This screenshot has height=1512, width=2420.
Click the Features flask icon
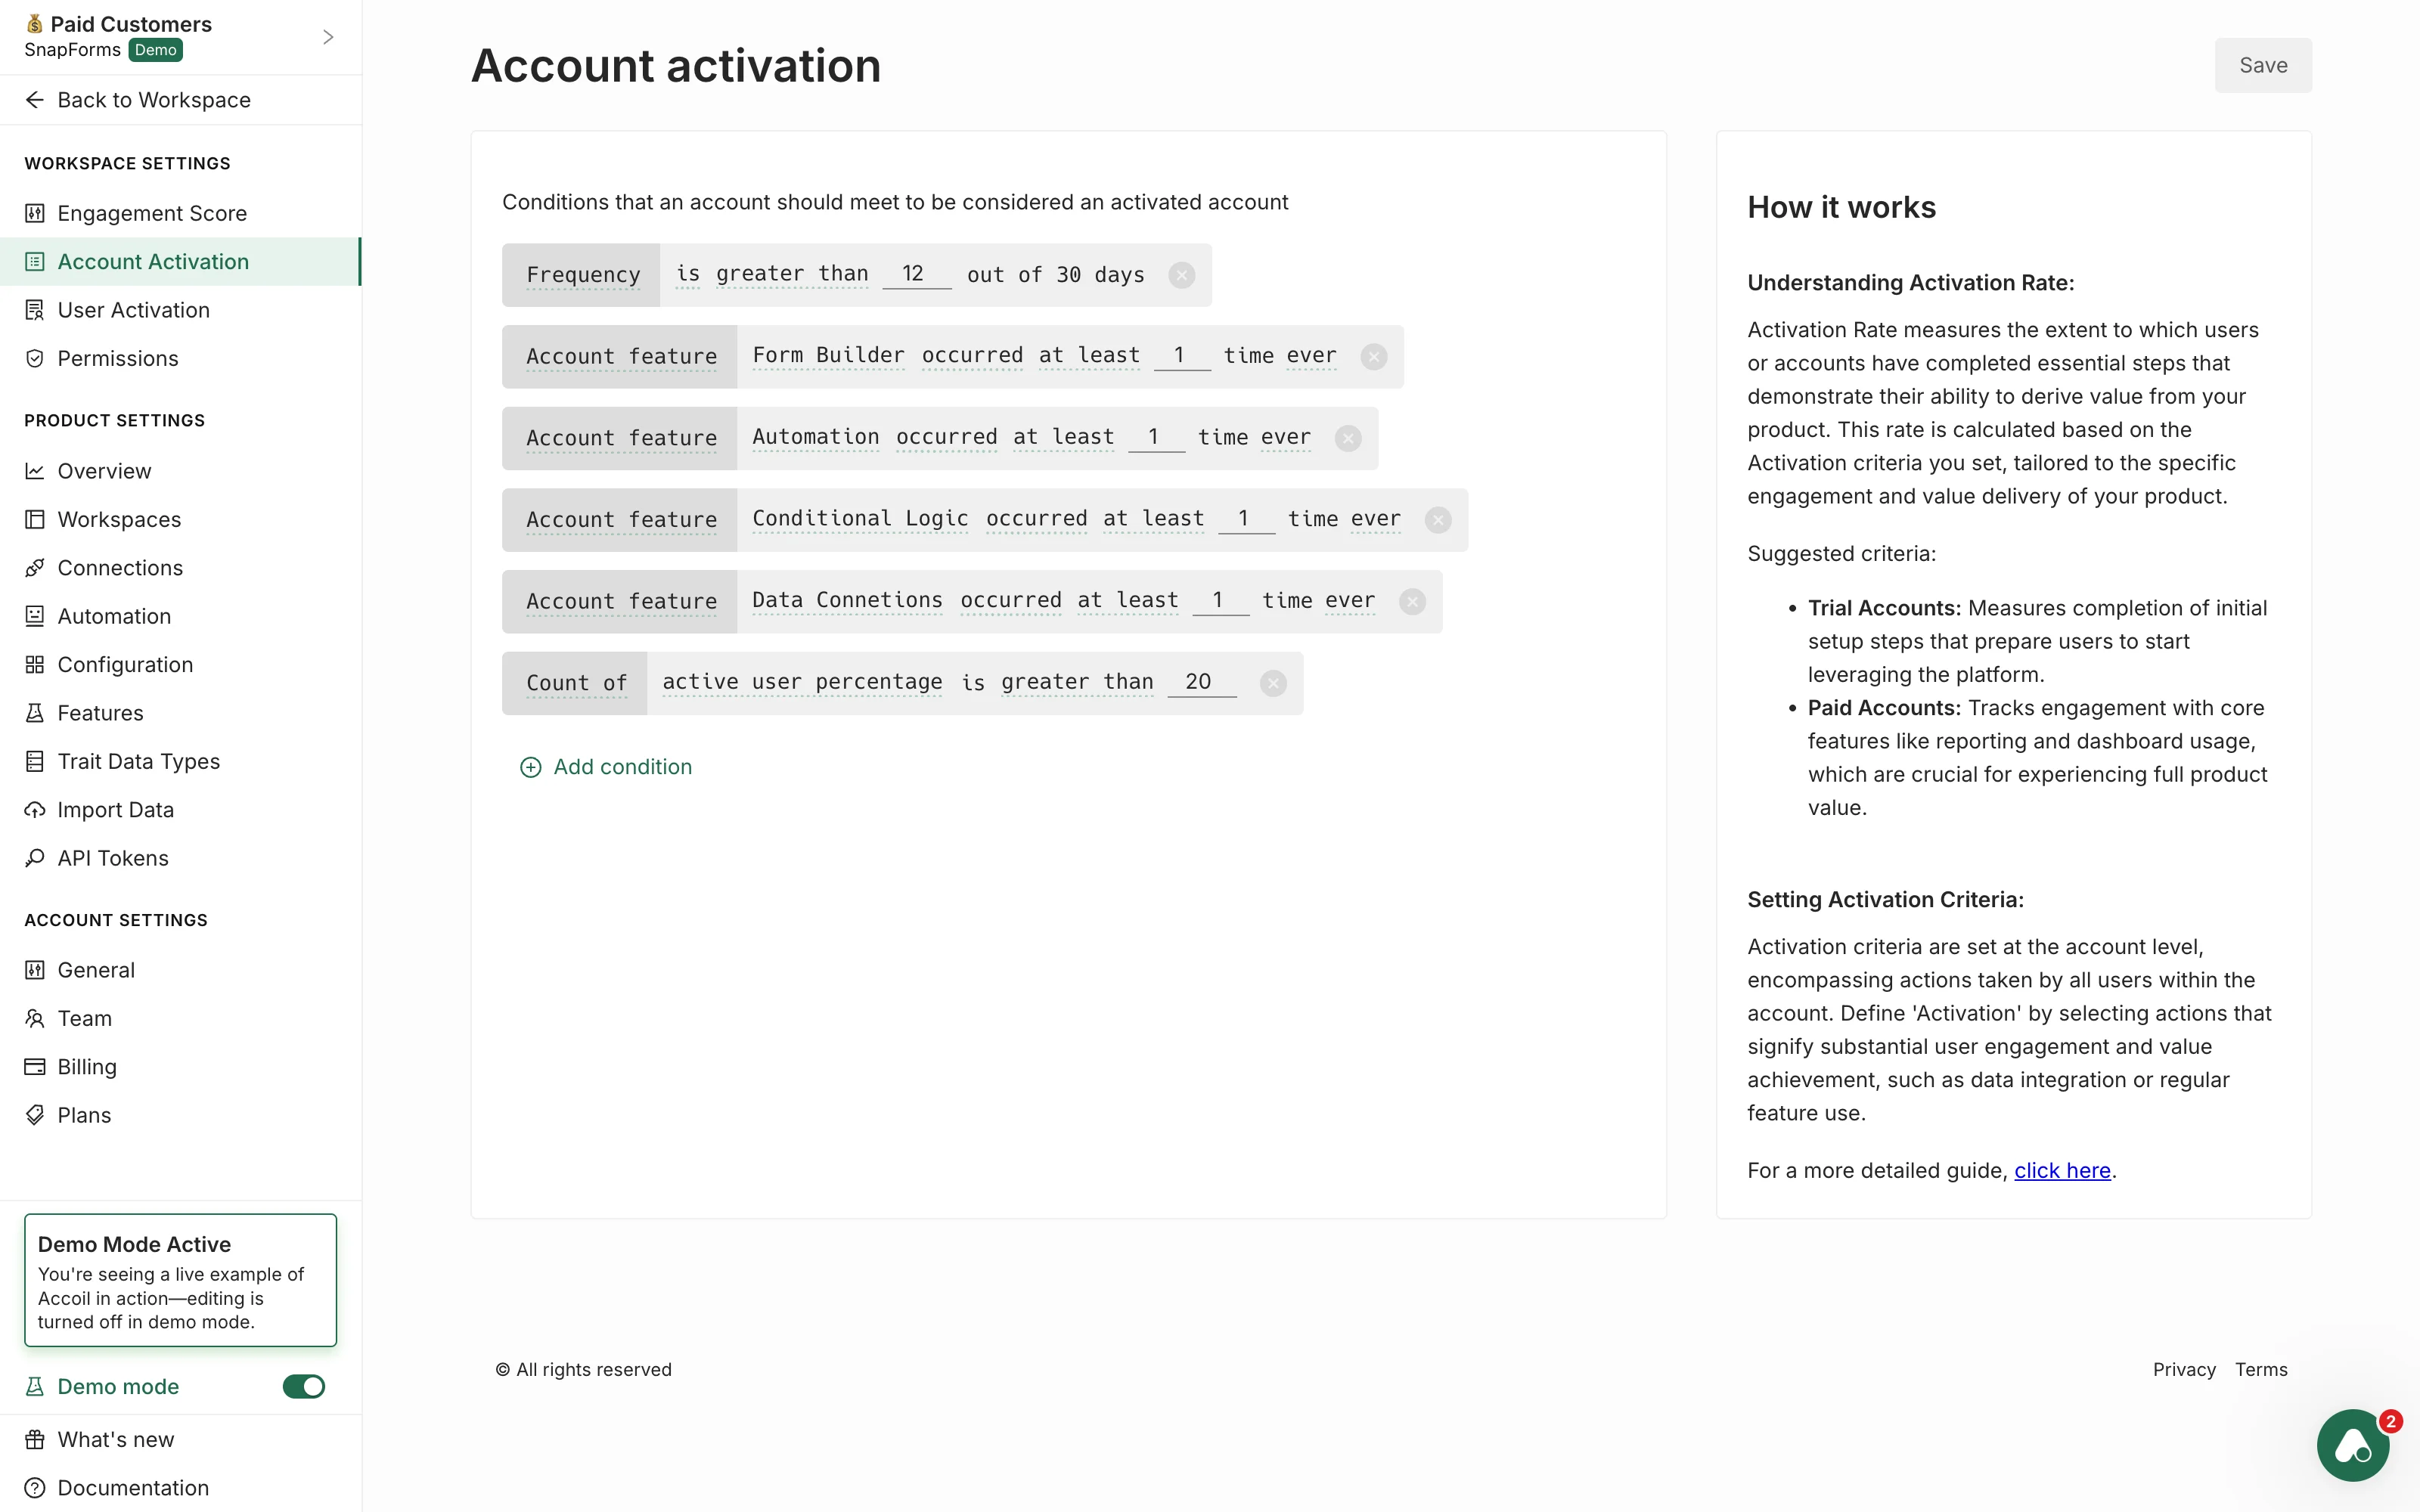point(35,713)
